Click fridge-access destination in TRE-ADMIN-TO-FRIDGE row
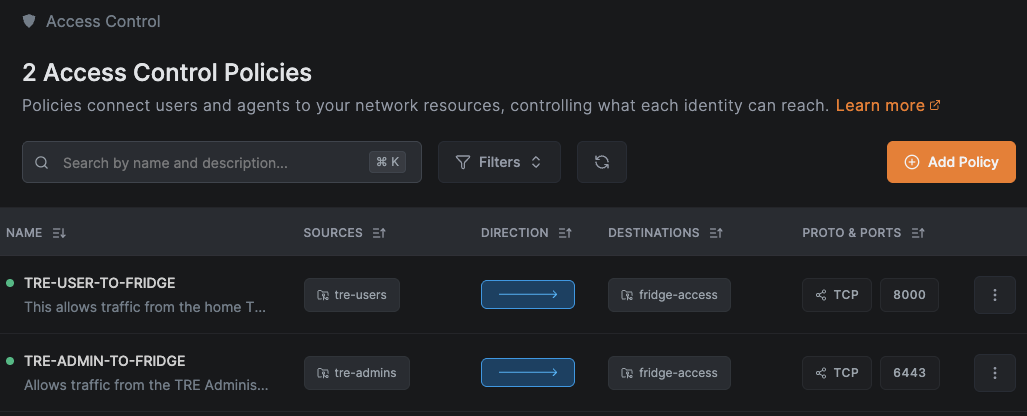This screenshot has height=416, width=1027. 669,373
